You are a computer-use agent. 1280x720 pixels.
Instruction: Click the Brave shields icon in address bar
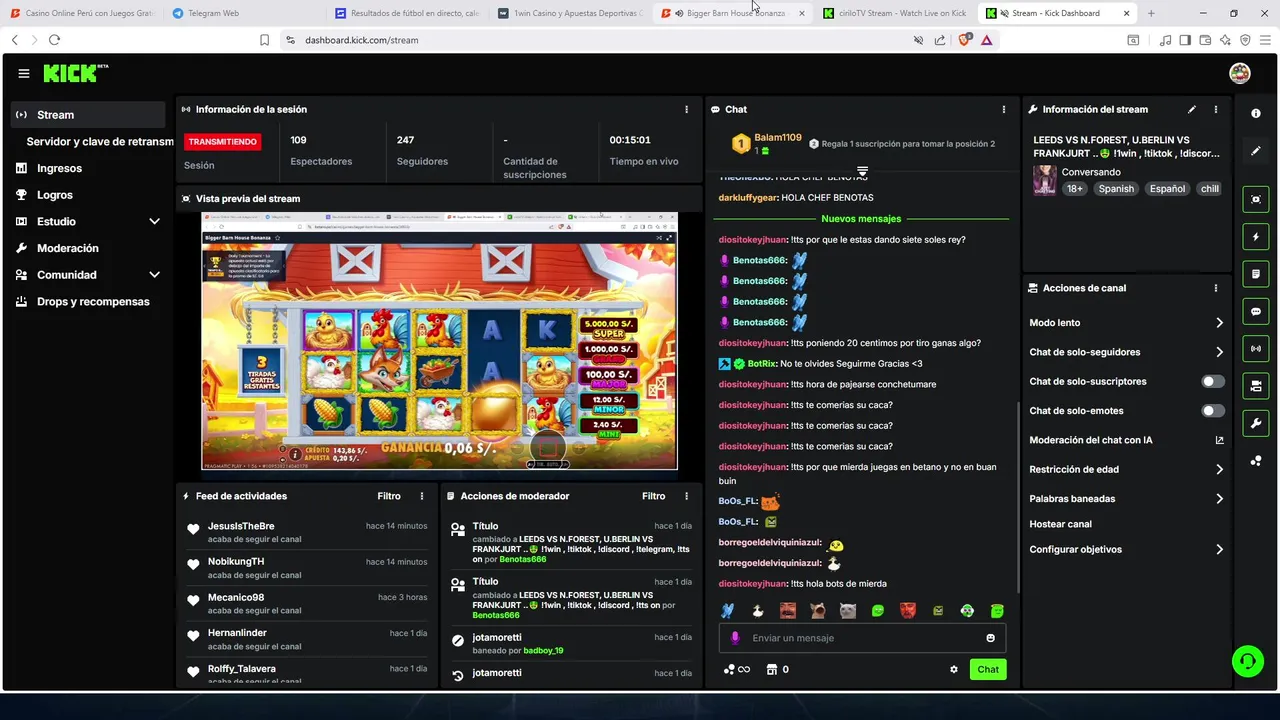pos(964,40)
